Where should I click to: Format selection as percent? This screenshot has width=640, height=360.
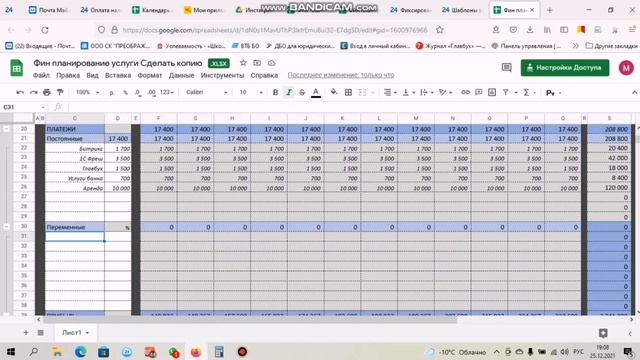pos(125,93)
